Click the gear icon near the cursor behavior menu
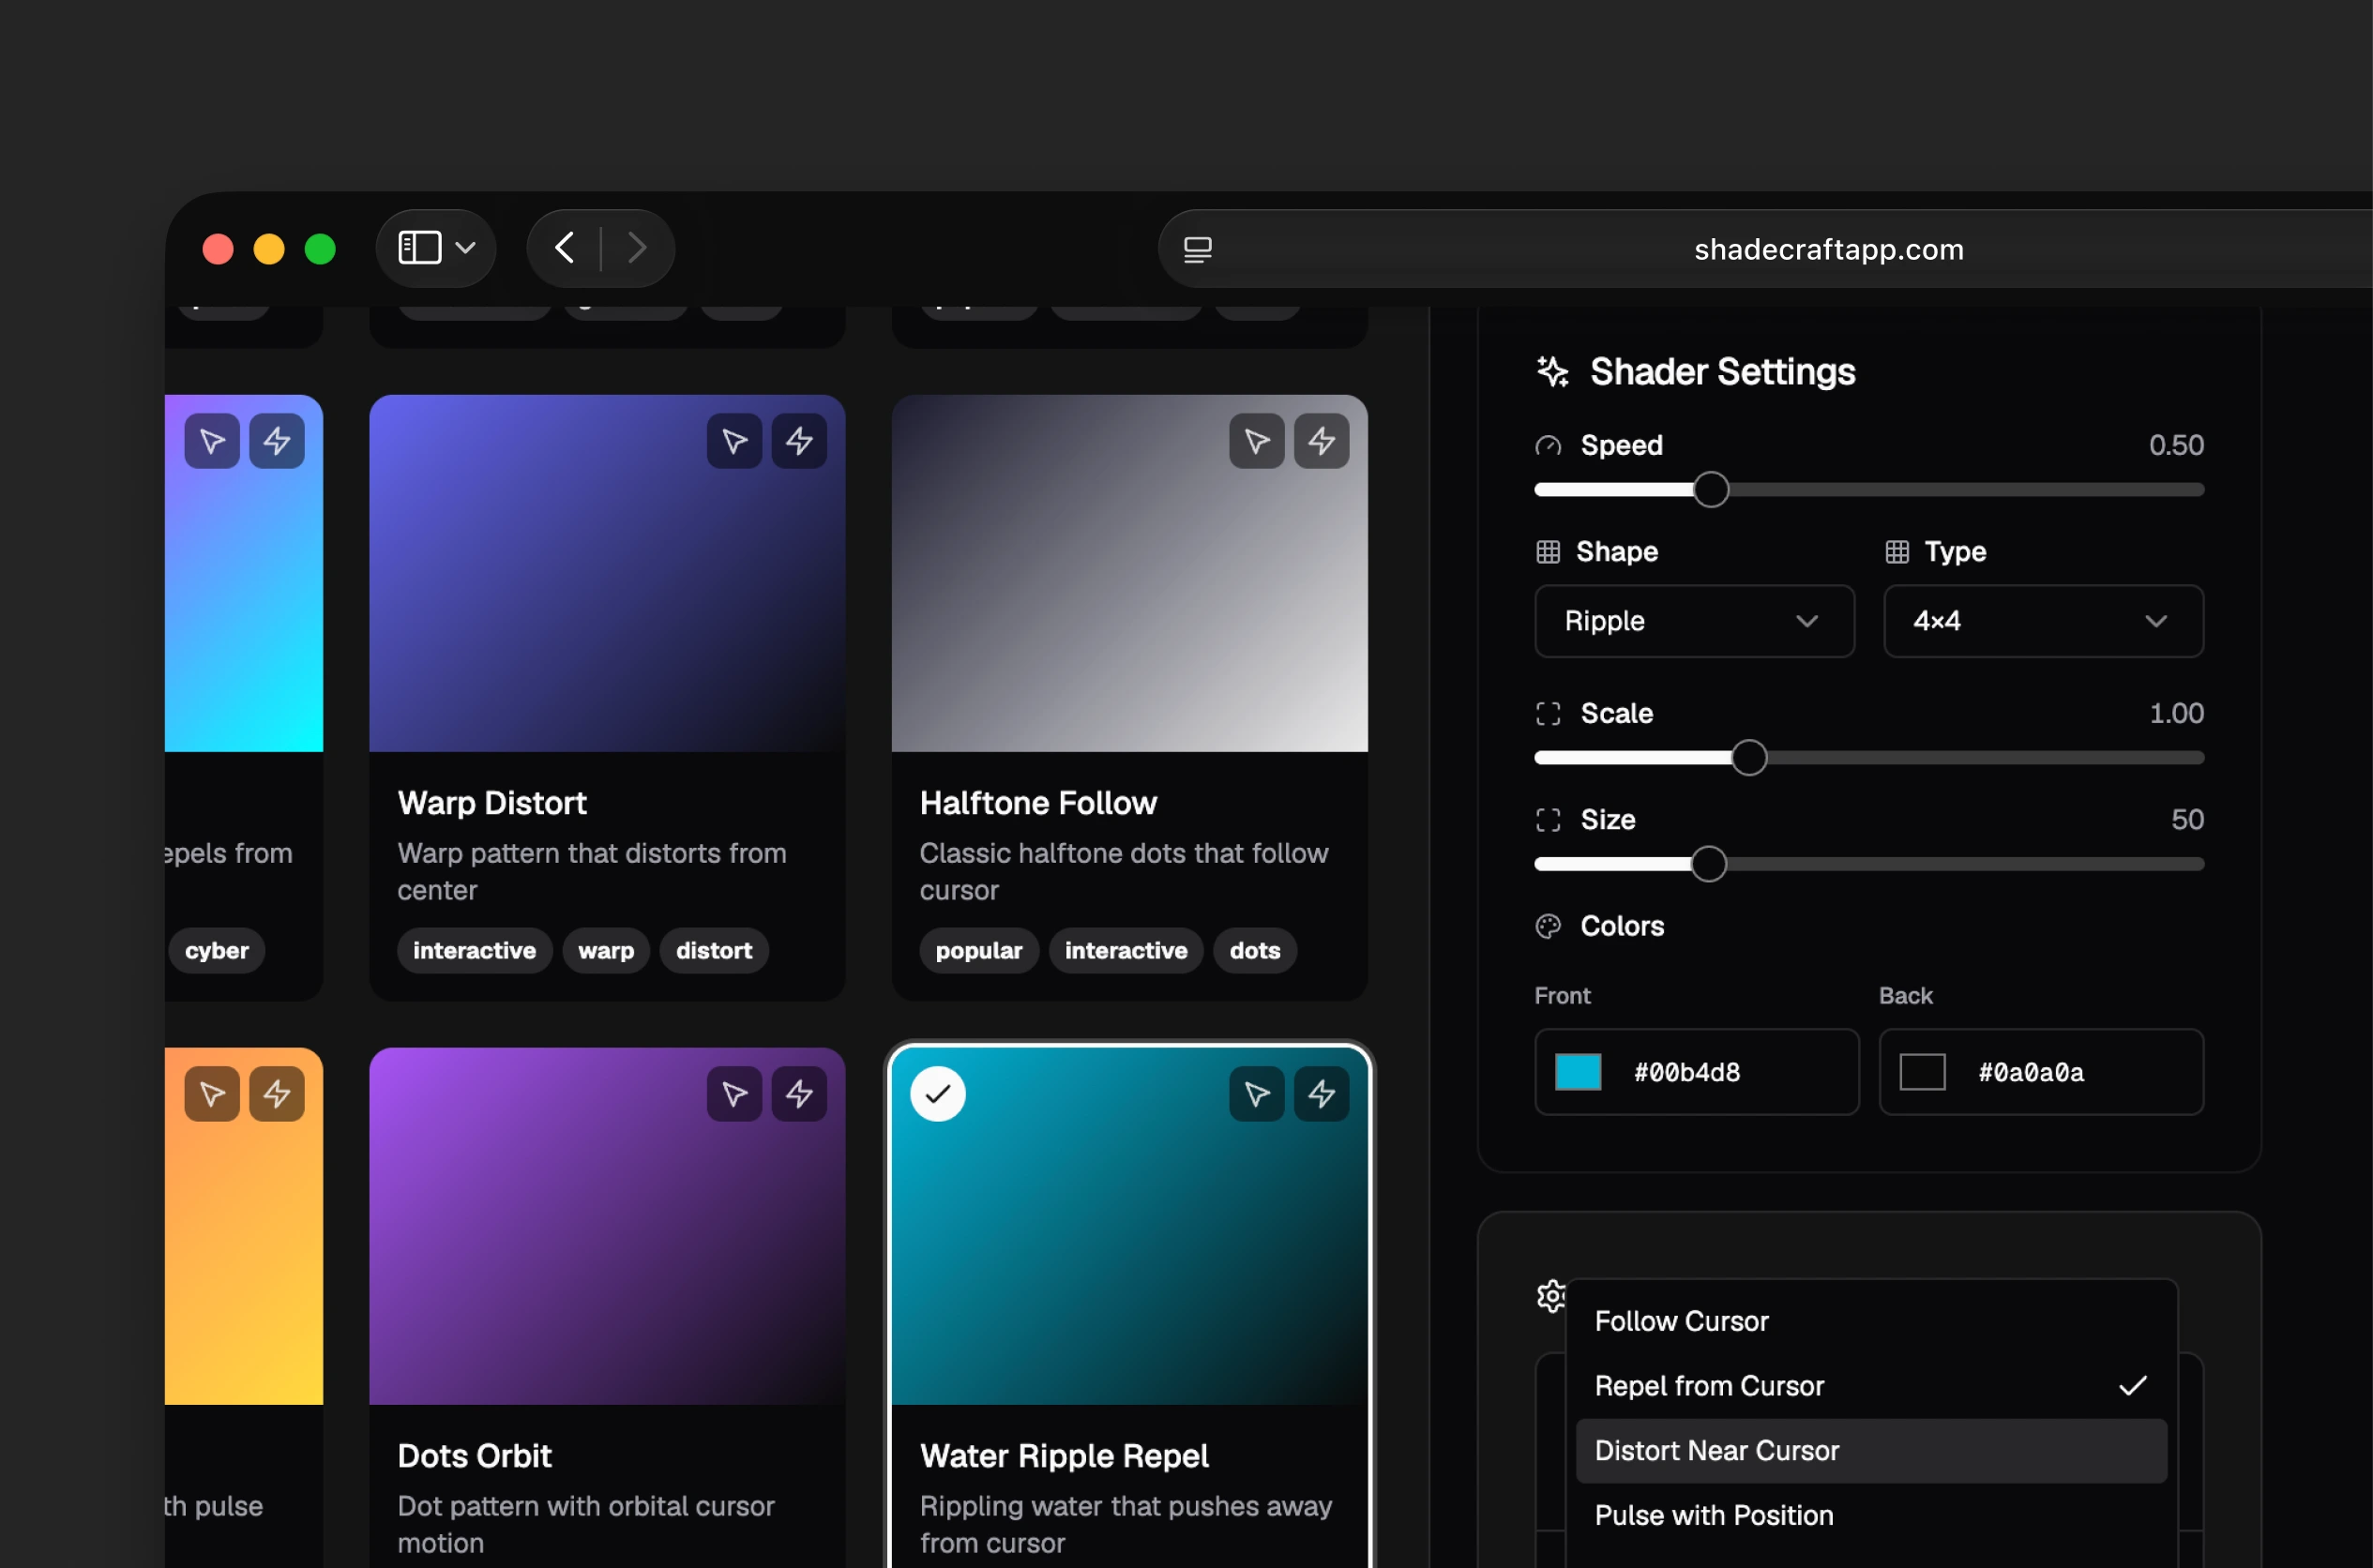 click(x=1551, y=1295)
